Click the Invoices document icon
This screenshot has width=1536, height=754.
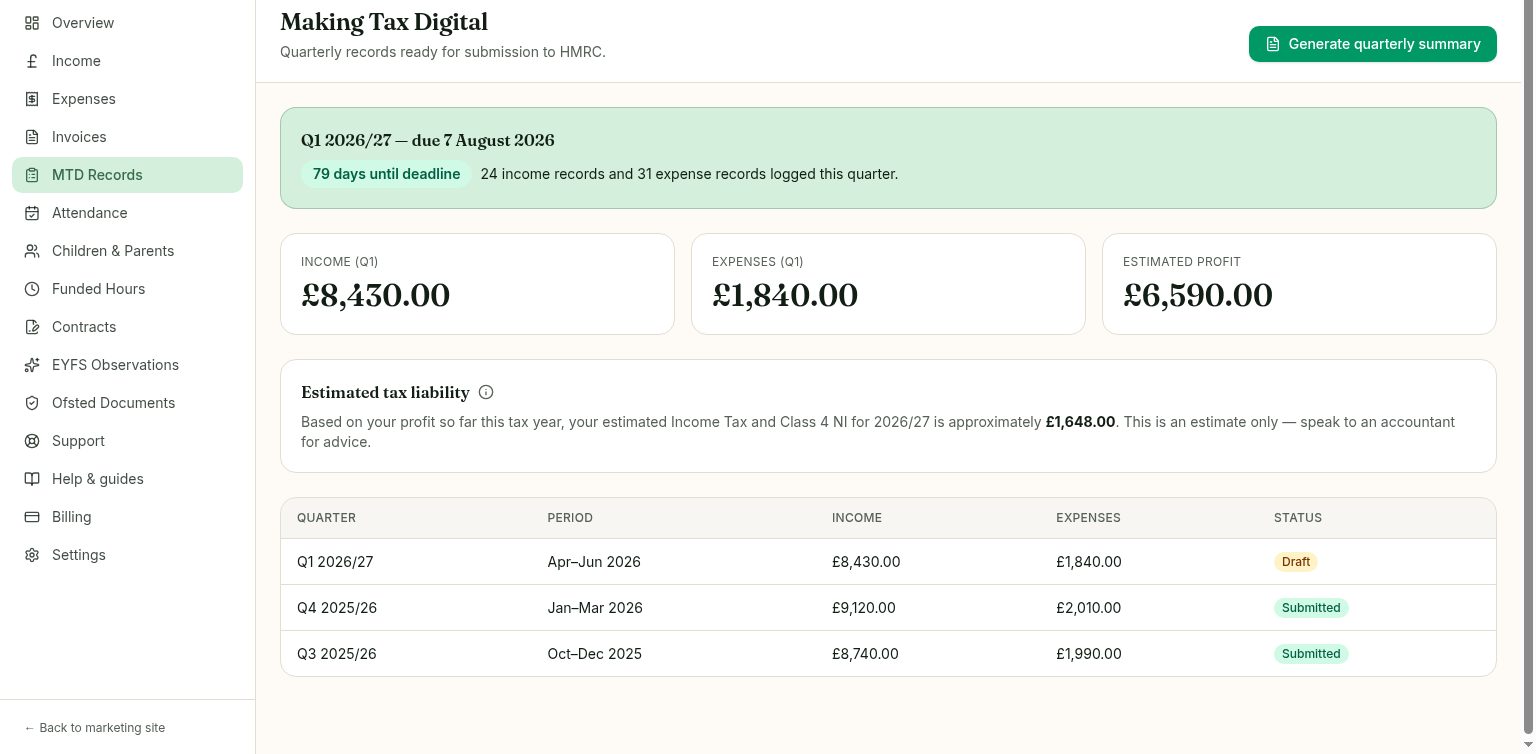(32, 137)
